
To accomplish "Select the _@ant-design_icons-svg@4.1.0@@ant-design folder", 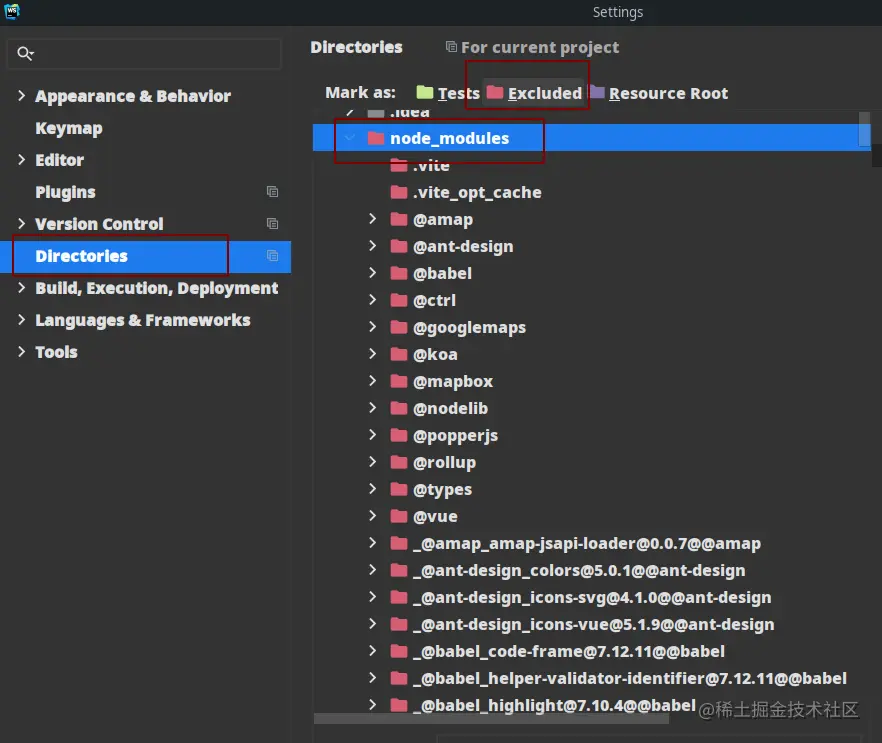I will click(x=592, y=597).
